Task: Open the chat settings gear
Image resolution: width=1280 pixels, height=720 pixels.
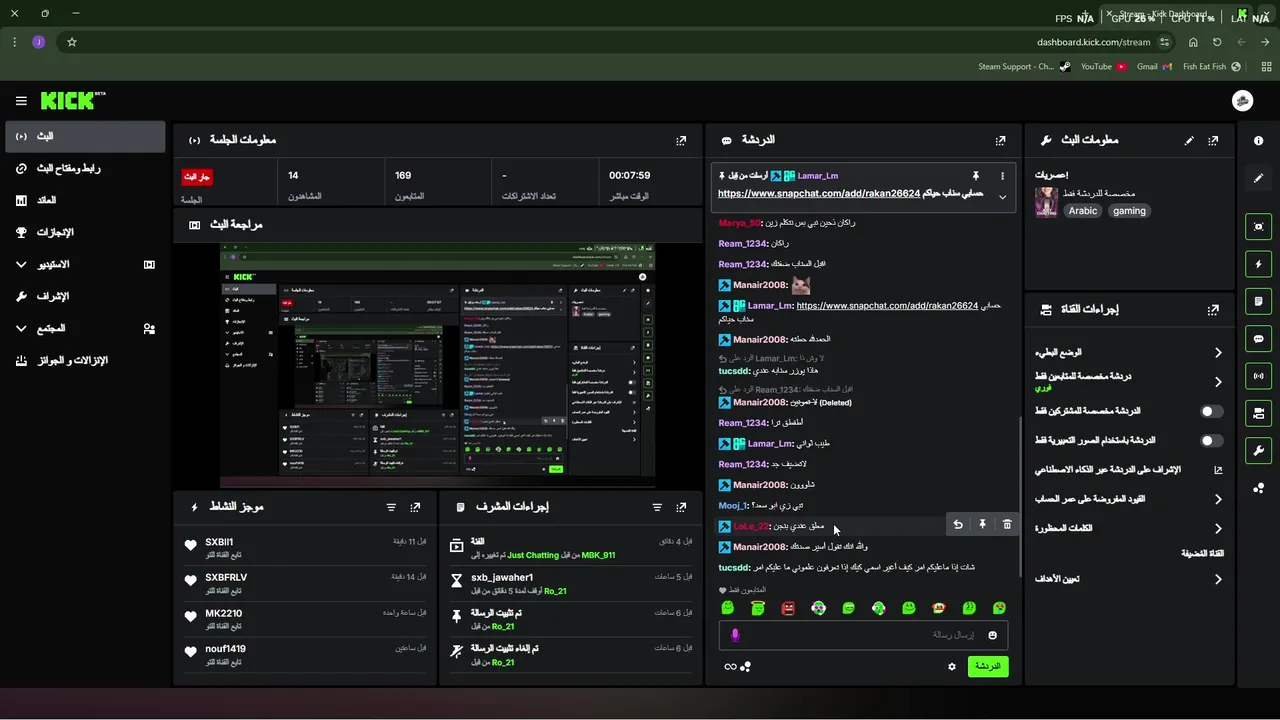Action: 952,667
